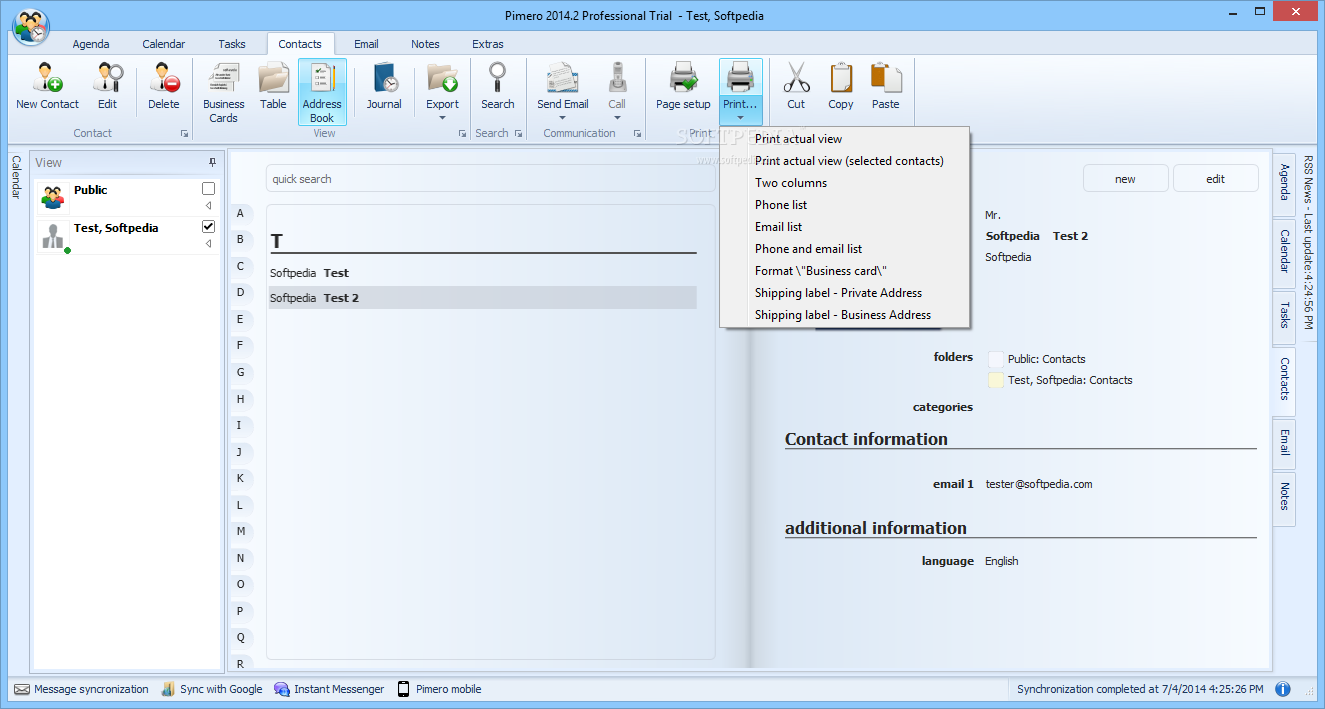
Task: Open the Contact group dialog launcher
Action: pyautogui.click(x=184, y=133)
